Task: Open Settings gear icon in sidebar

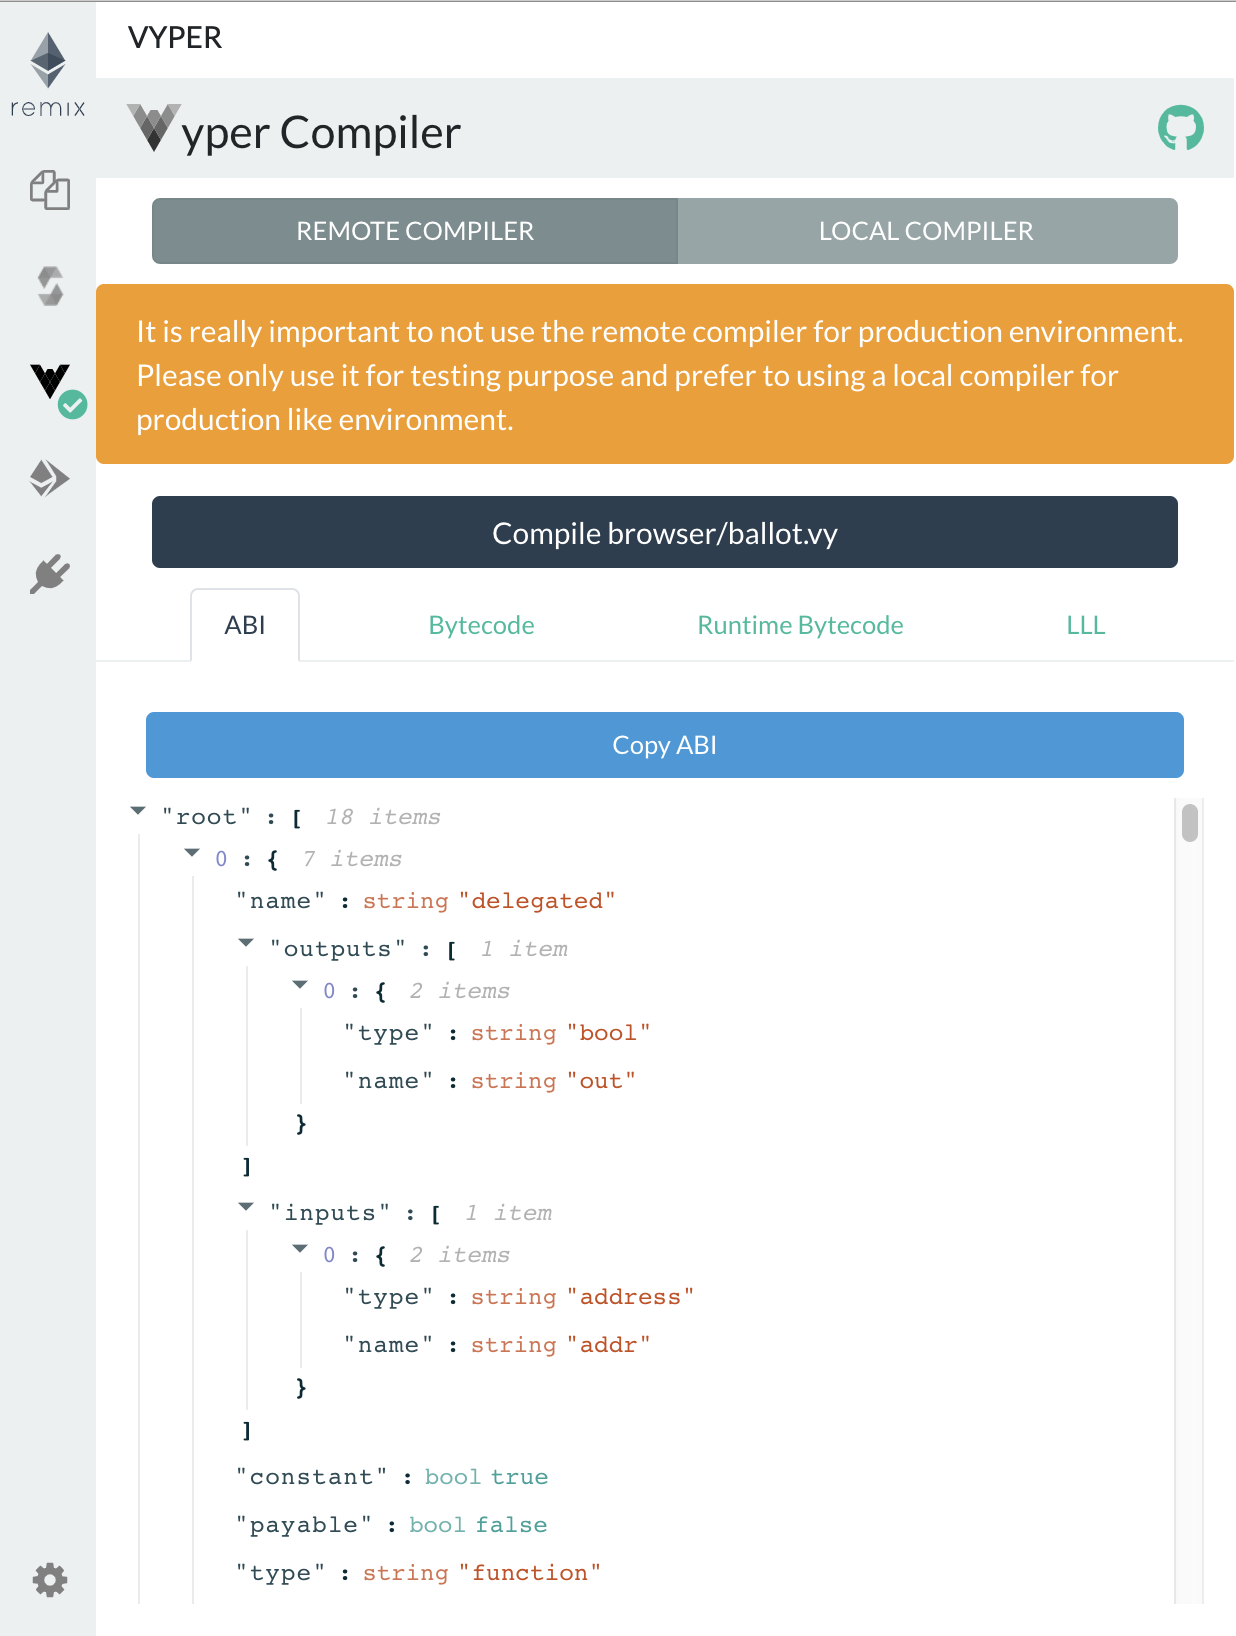Action: coord(49,1580)
